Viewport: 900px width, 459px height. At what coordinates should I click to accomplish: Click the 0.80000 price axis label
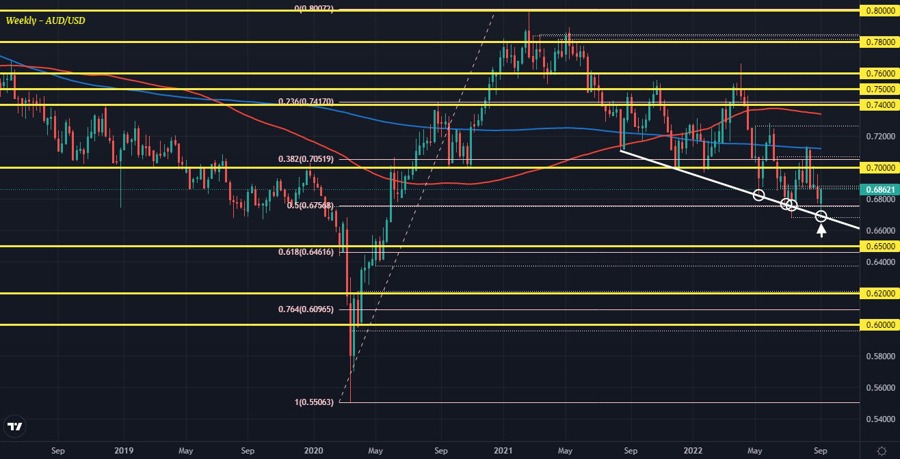(x=879, y=10)
